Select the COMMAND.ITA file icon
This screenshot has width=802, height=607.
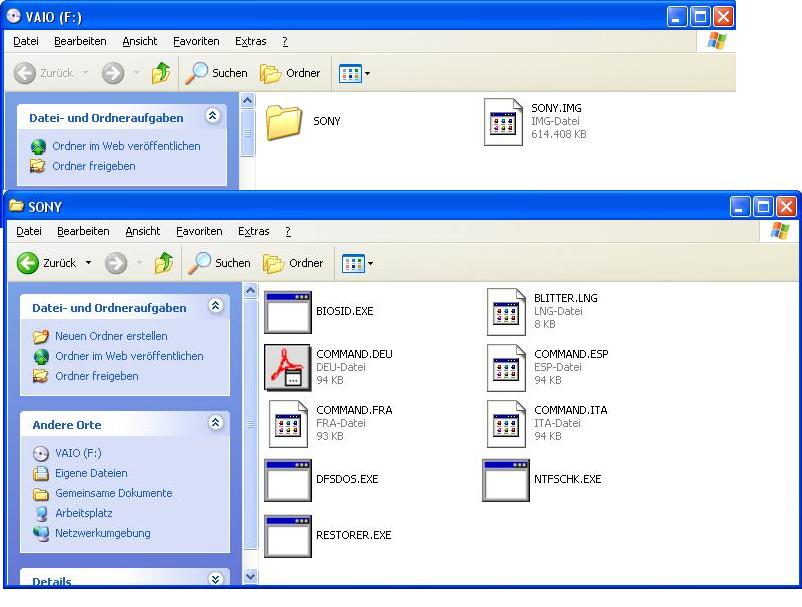(x=506, y=424)
